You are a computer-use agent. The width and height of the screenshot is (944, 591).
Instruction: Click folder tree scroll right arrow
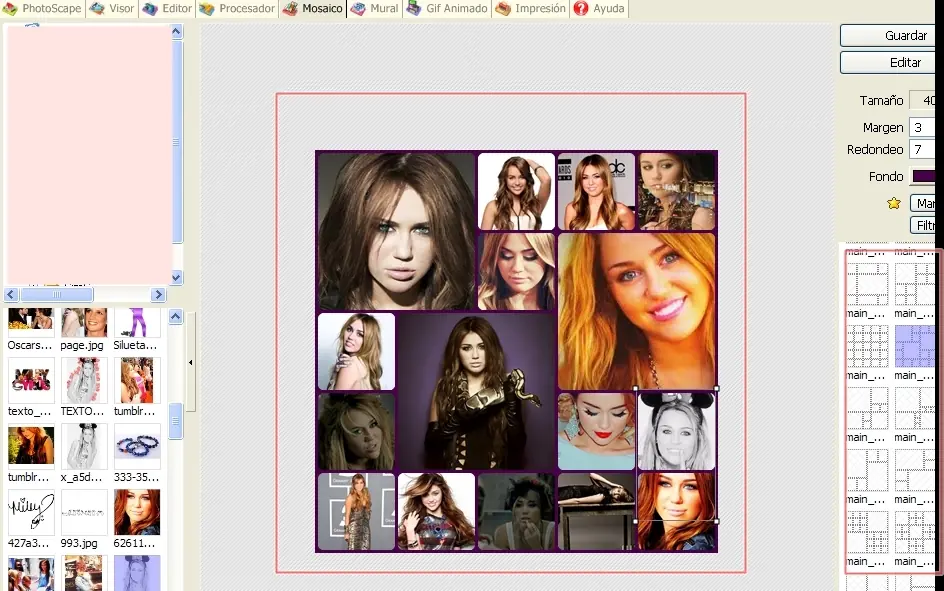click(x=158, y=294)
